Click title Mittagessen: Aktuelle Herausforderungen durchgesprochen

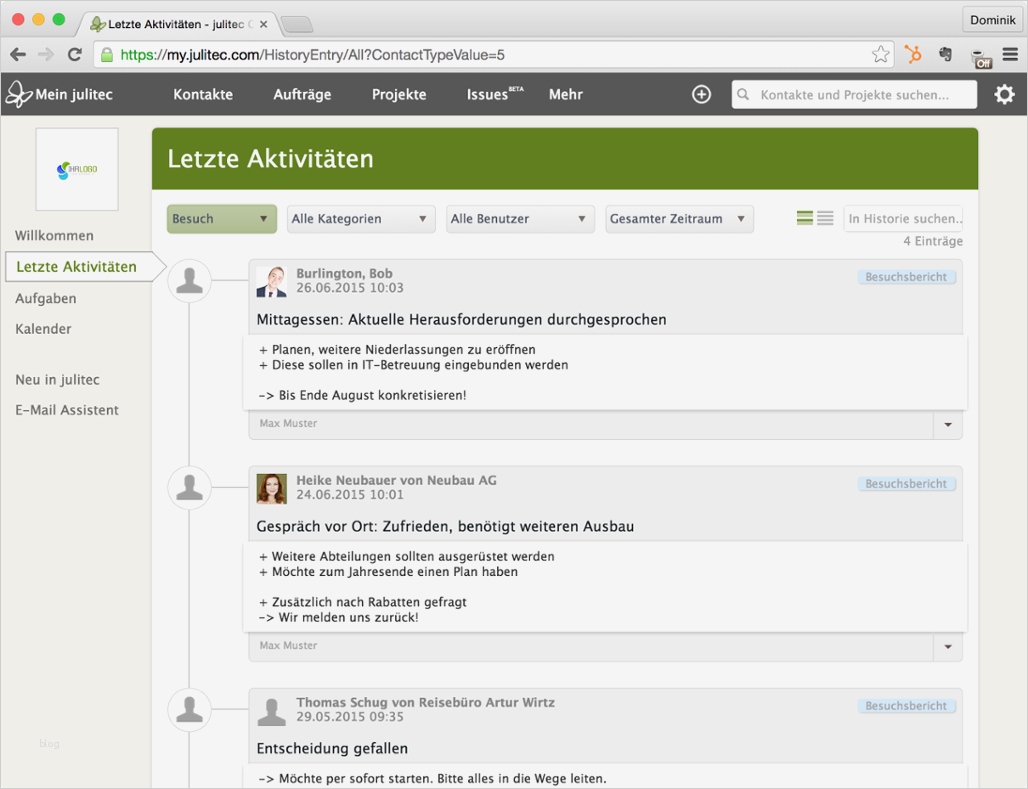tap(462, 319)
